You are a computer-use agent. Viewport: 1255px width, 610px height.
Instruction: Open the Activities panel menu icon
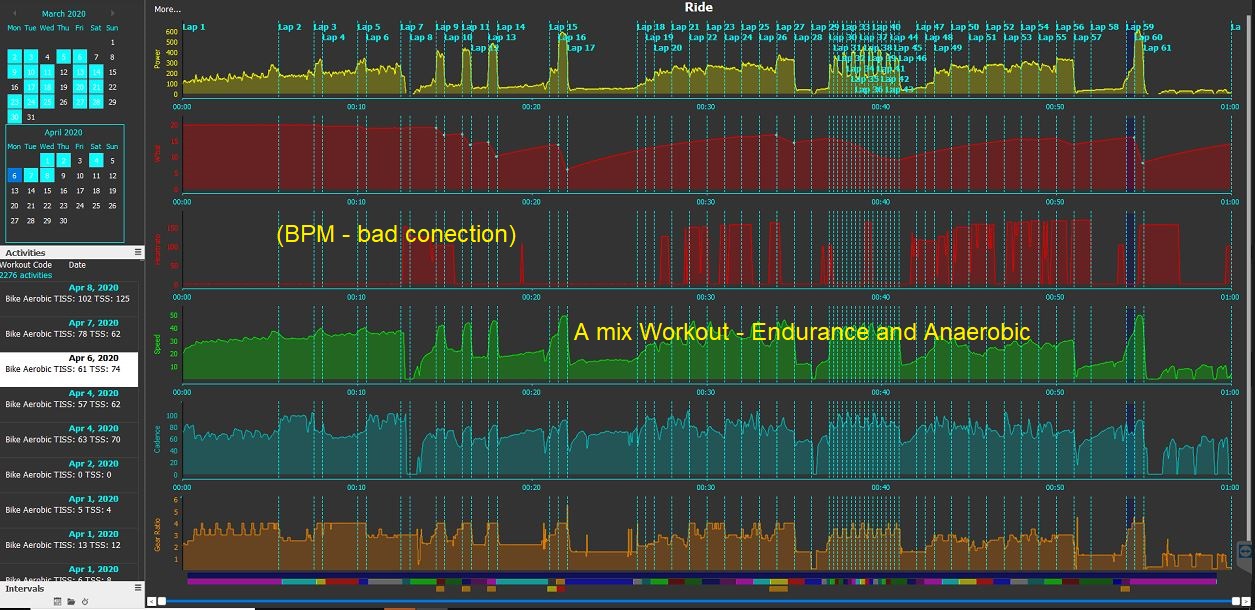pyautogui.click(x=137, y=253)
